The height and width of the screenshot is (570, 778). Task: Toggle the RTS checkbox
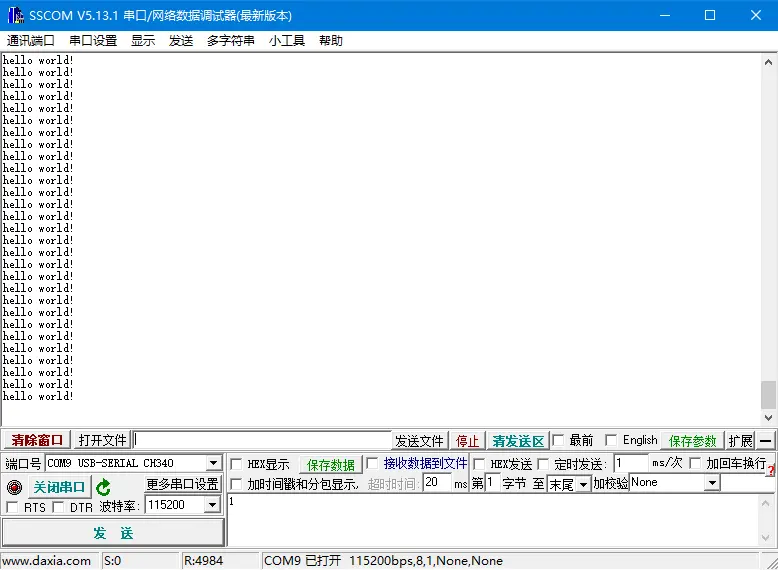(x=12, y=507)
